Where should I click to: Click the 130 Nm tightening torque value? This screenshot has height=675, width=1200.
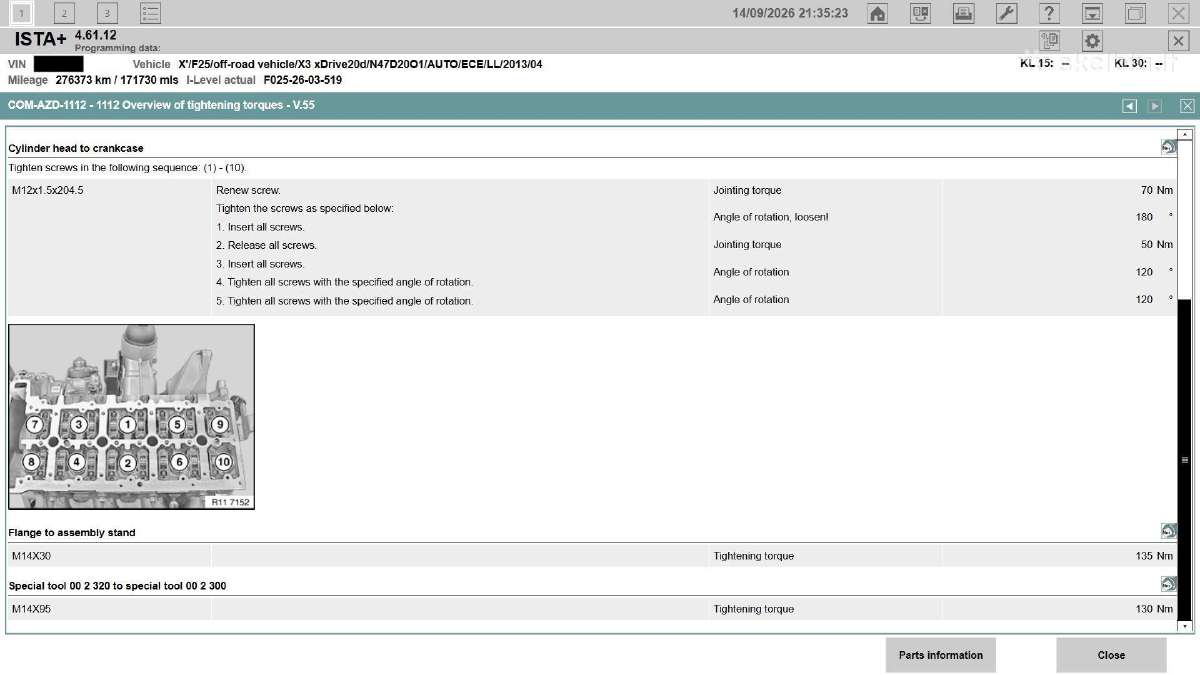pos(1154,609)
